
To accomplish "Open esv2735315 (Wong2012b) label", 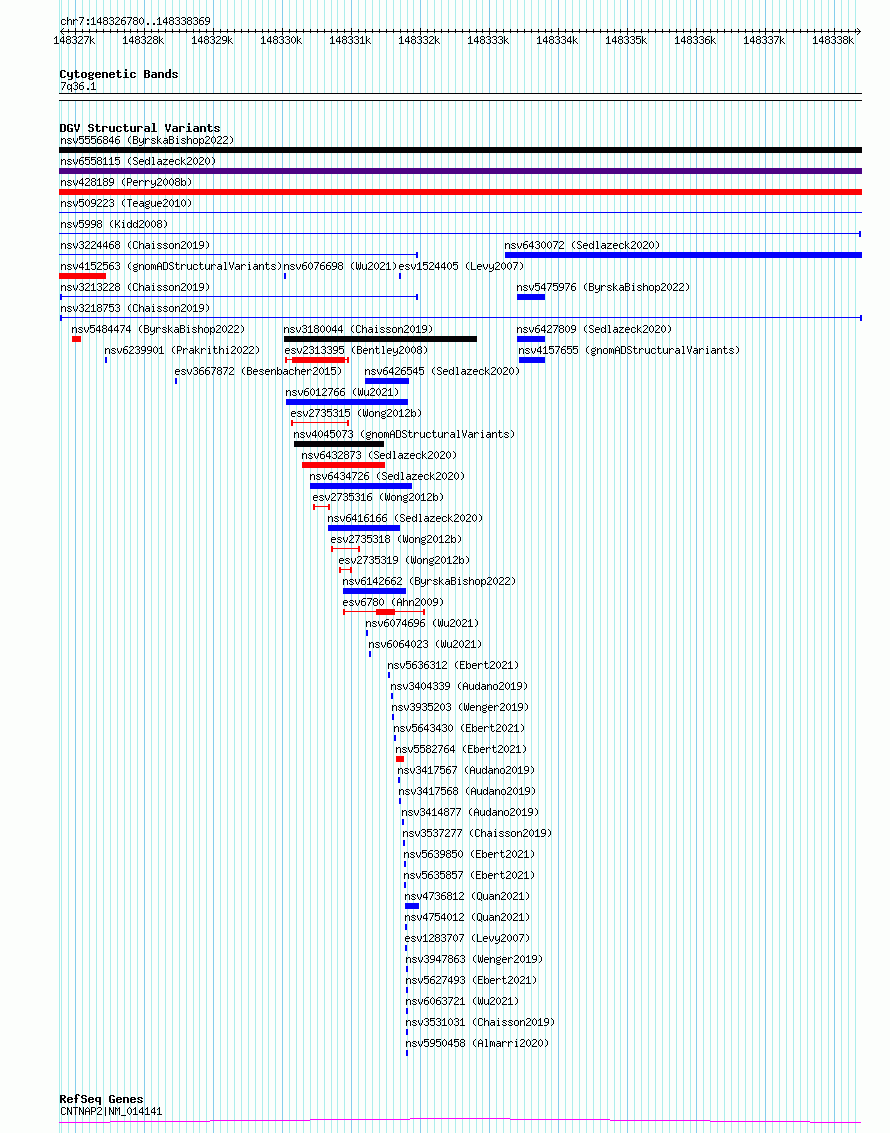I will tap(356, 413).
